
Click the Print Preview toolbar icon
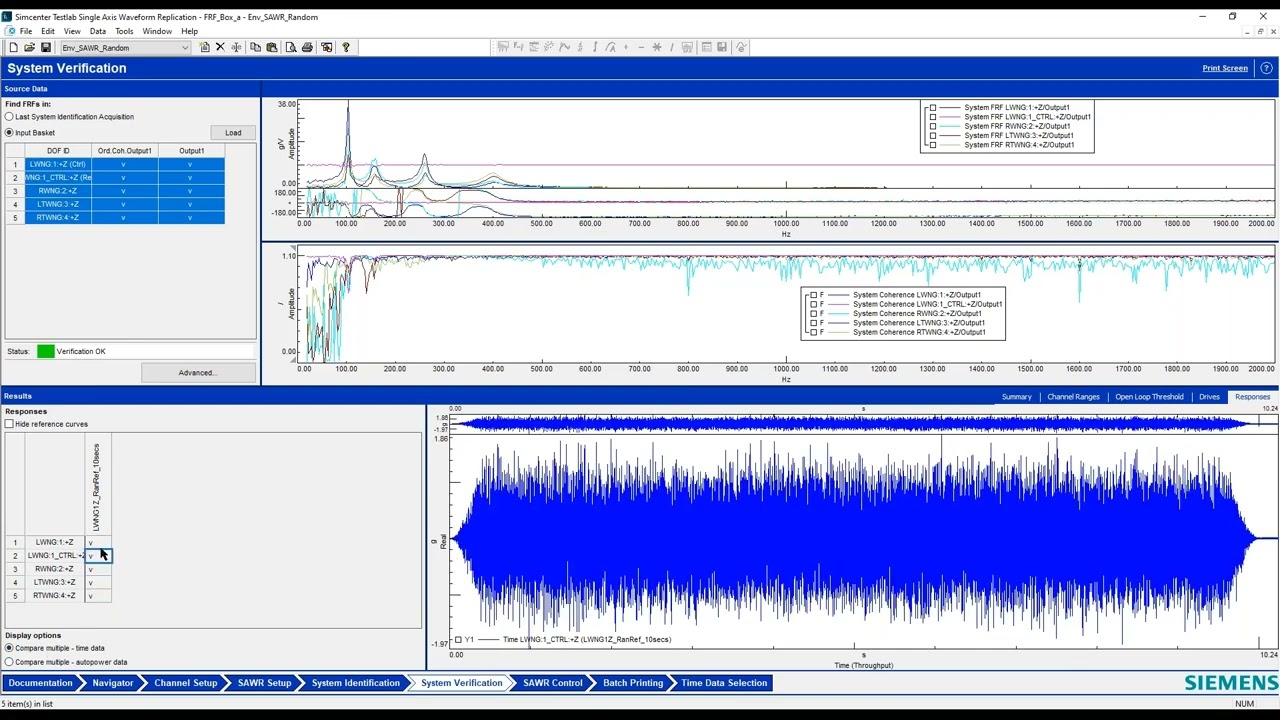click(x=290, y=47)
